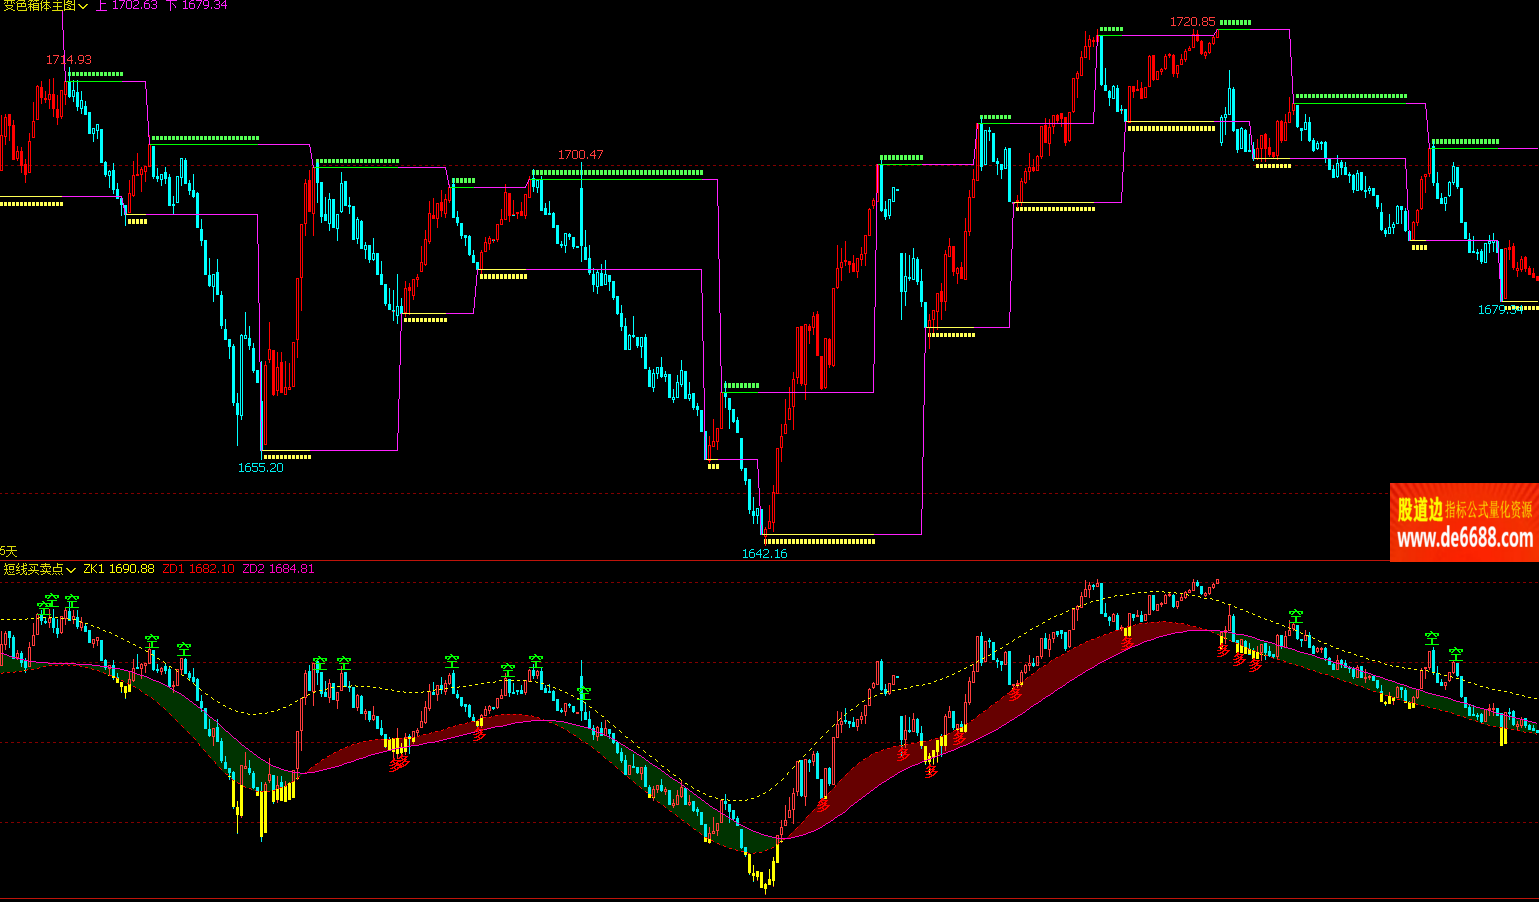Click the 5天 period label

pyautogui.click(x=9, y=551)
